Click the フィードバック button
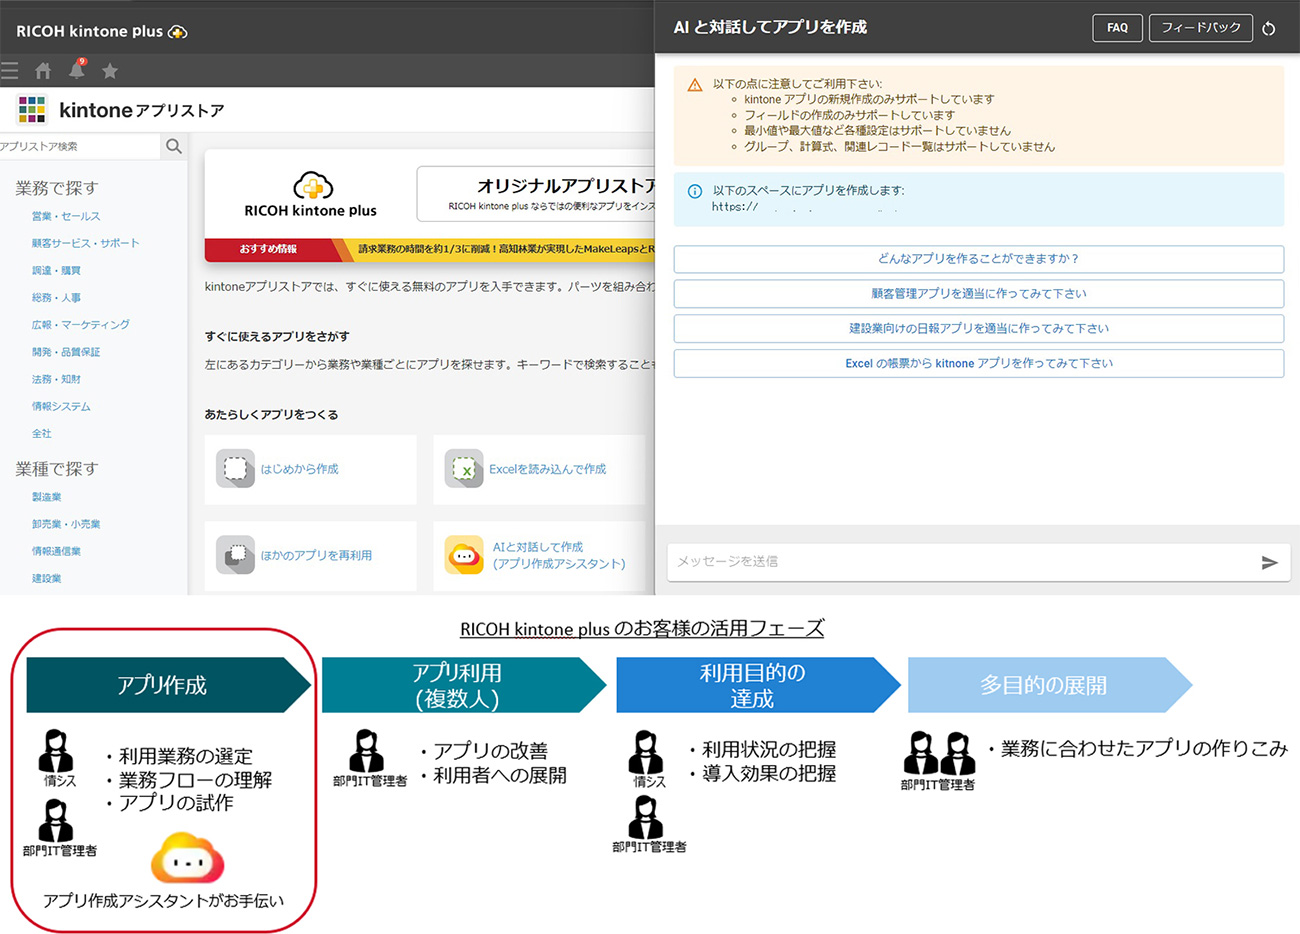 click(1200, 28)
